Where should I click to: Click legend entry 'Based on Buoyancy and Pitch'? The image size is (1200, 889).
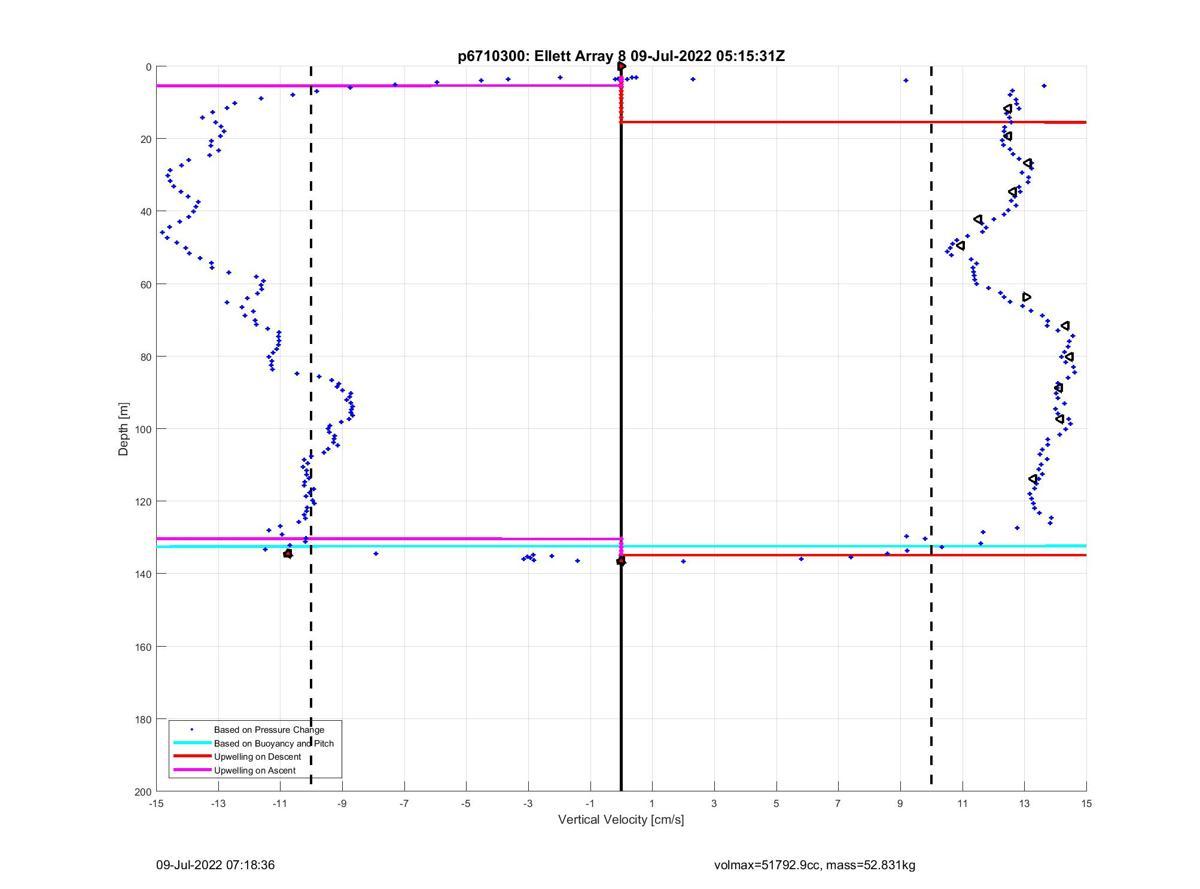[x=274, y=743]
